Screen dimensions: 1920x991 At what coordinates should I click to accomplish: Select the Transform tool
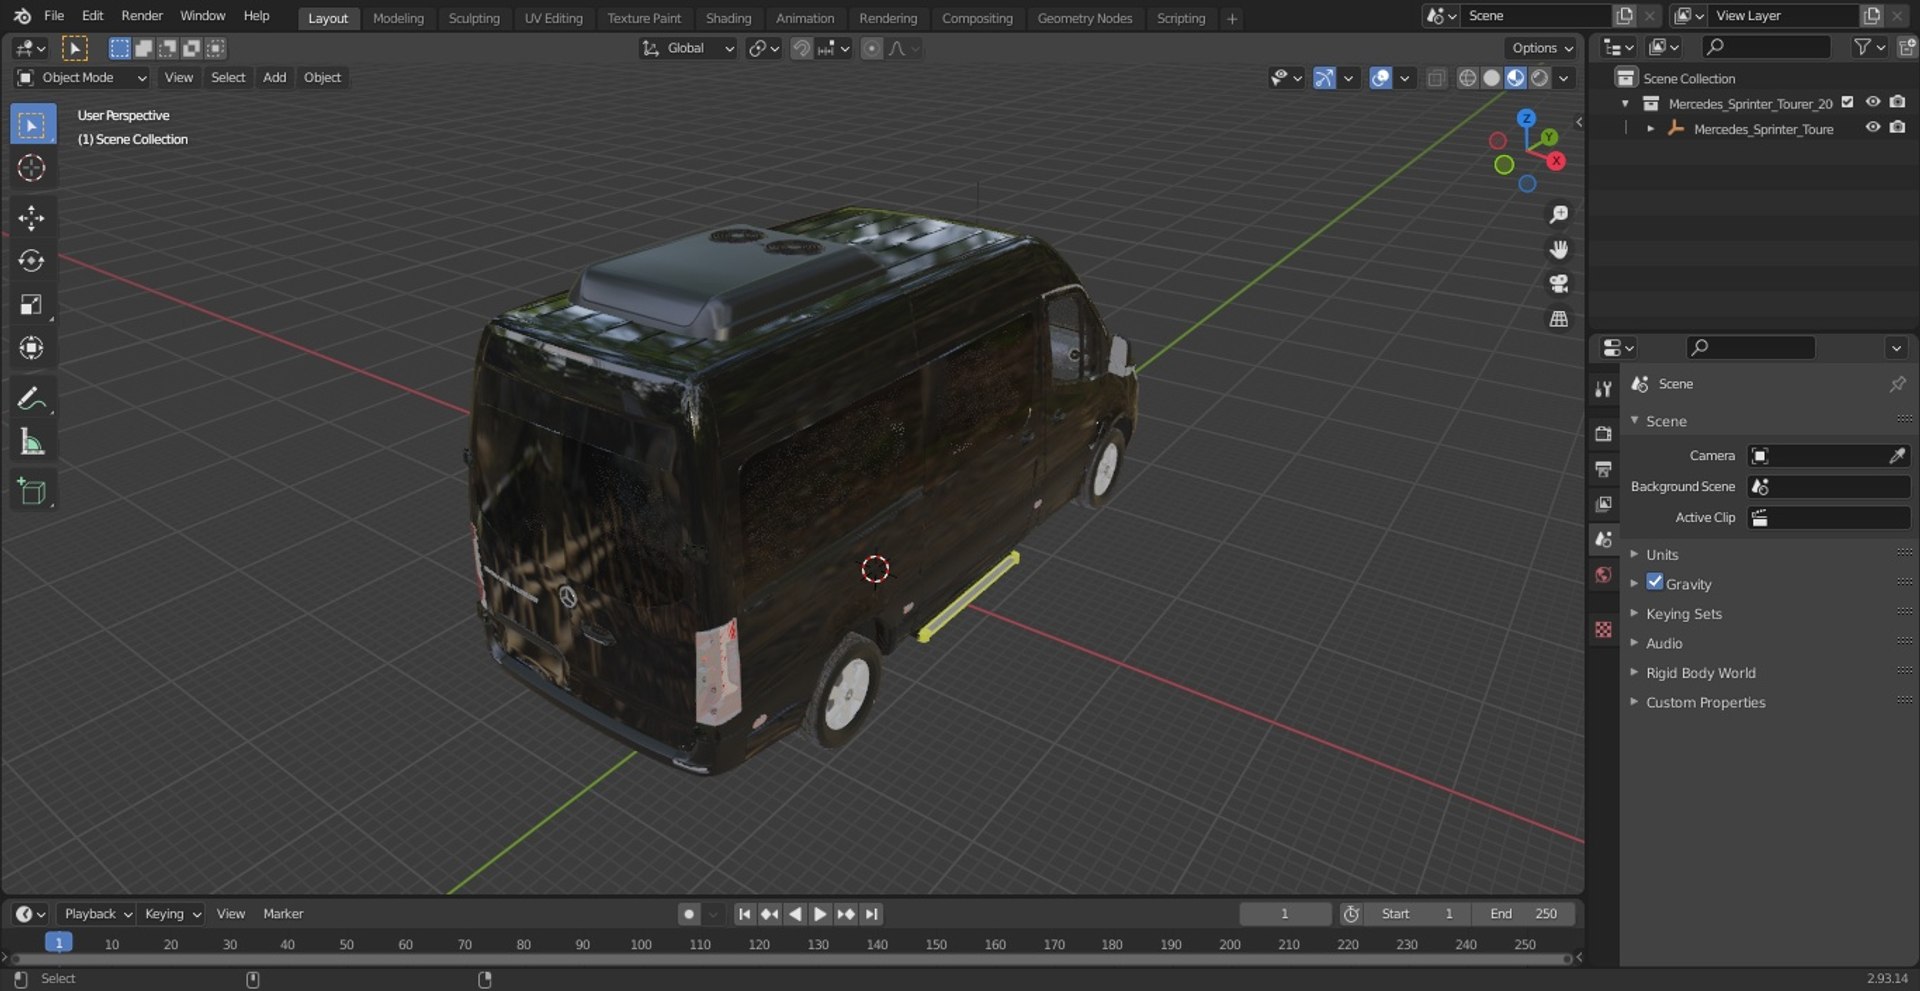coord(32,347)
